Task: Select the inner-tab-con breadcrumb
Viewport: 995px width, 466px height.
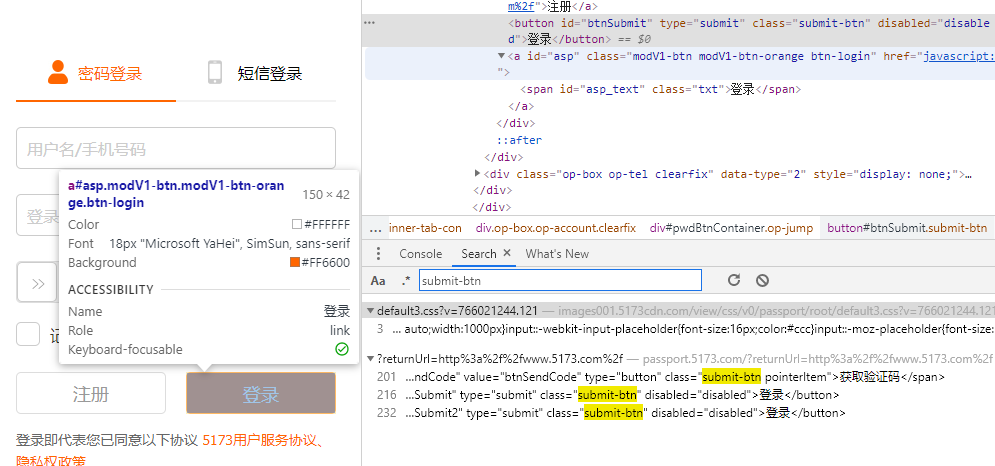Action: tap(425, 228)
